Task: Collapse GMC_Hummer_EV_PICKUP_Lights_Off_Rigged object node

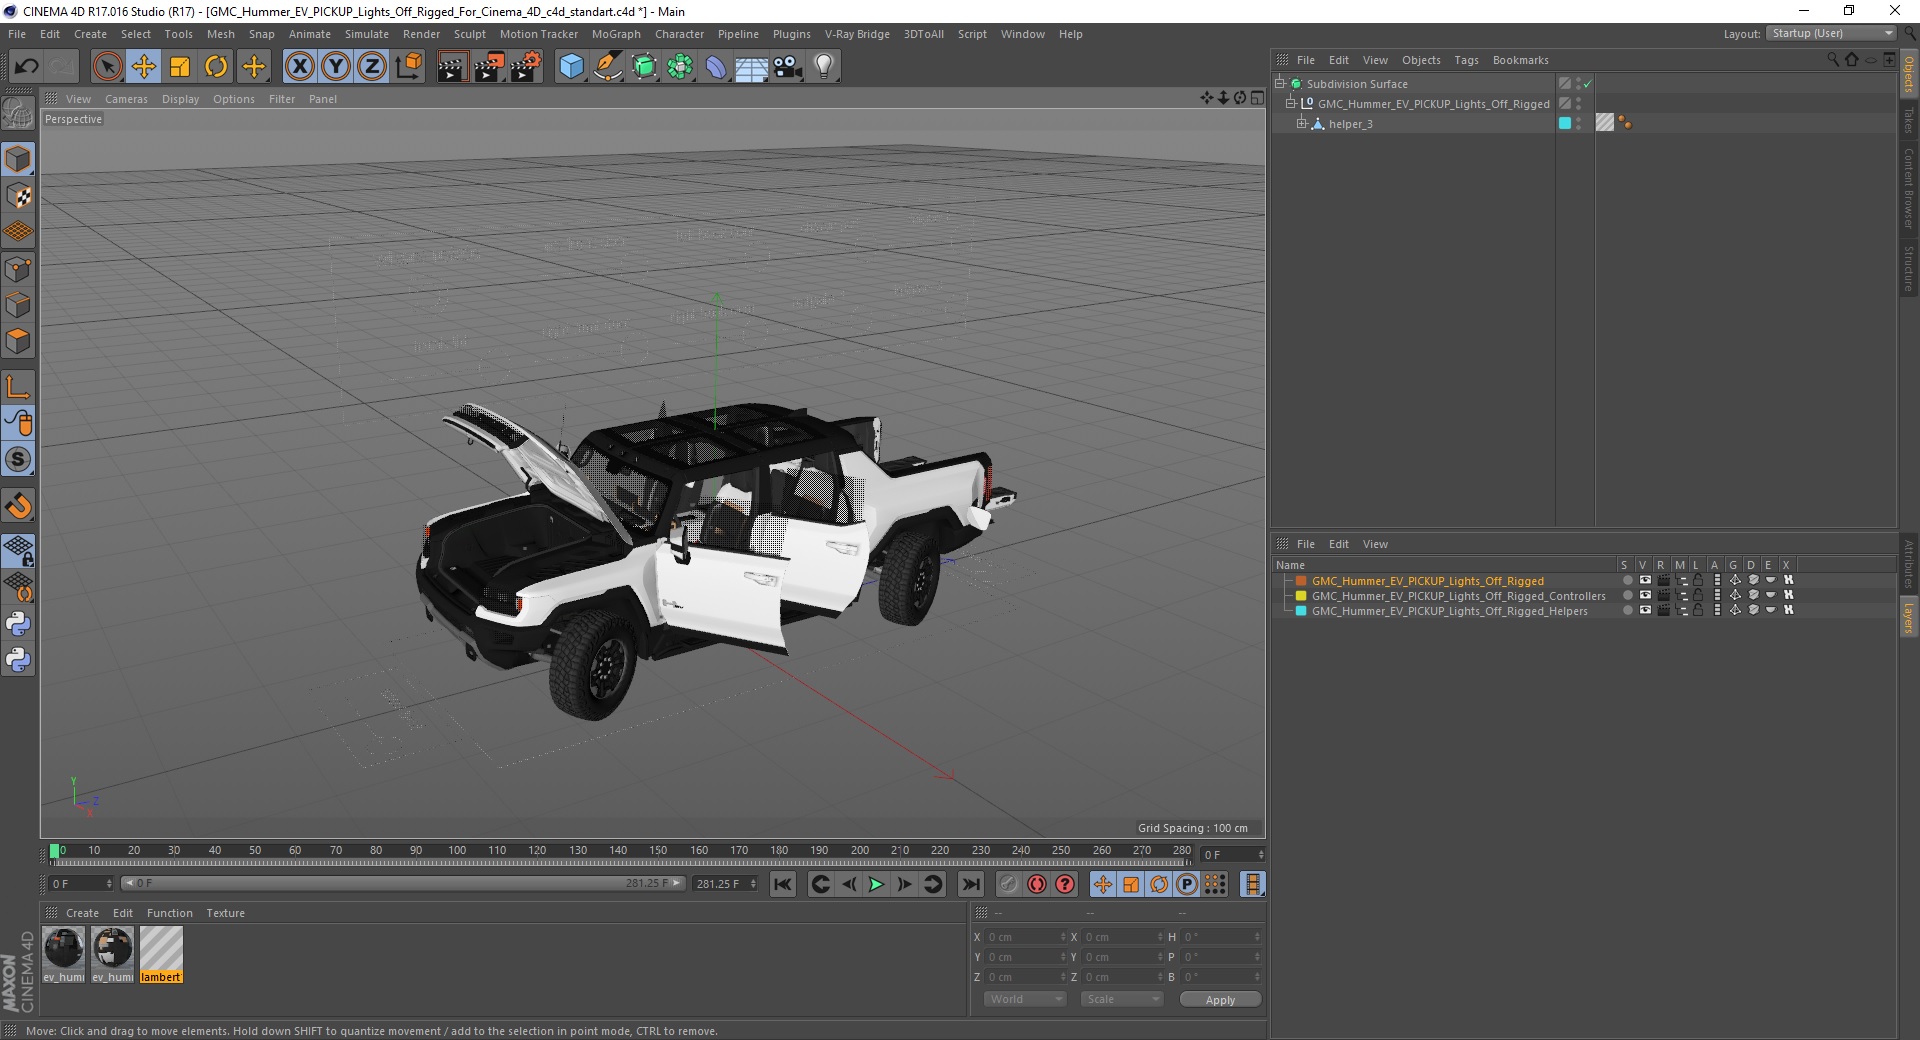Action: point(1290,103)
